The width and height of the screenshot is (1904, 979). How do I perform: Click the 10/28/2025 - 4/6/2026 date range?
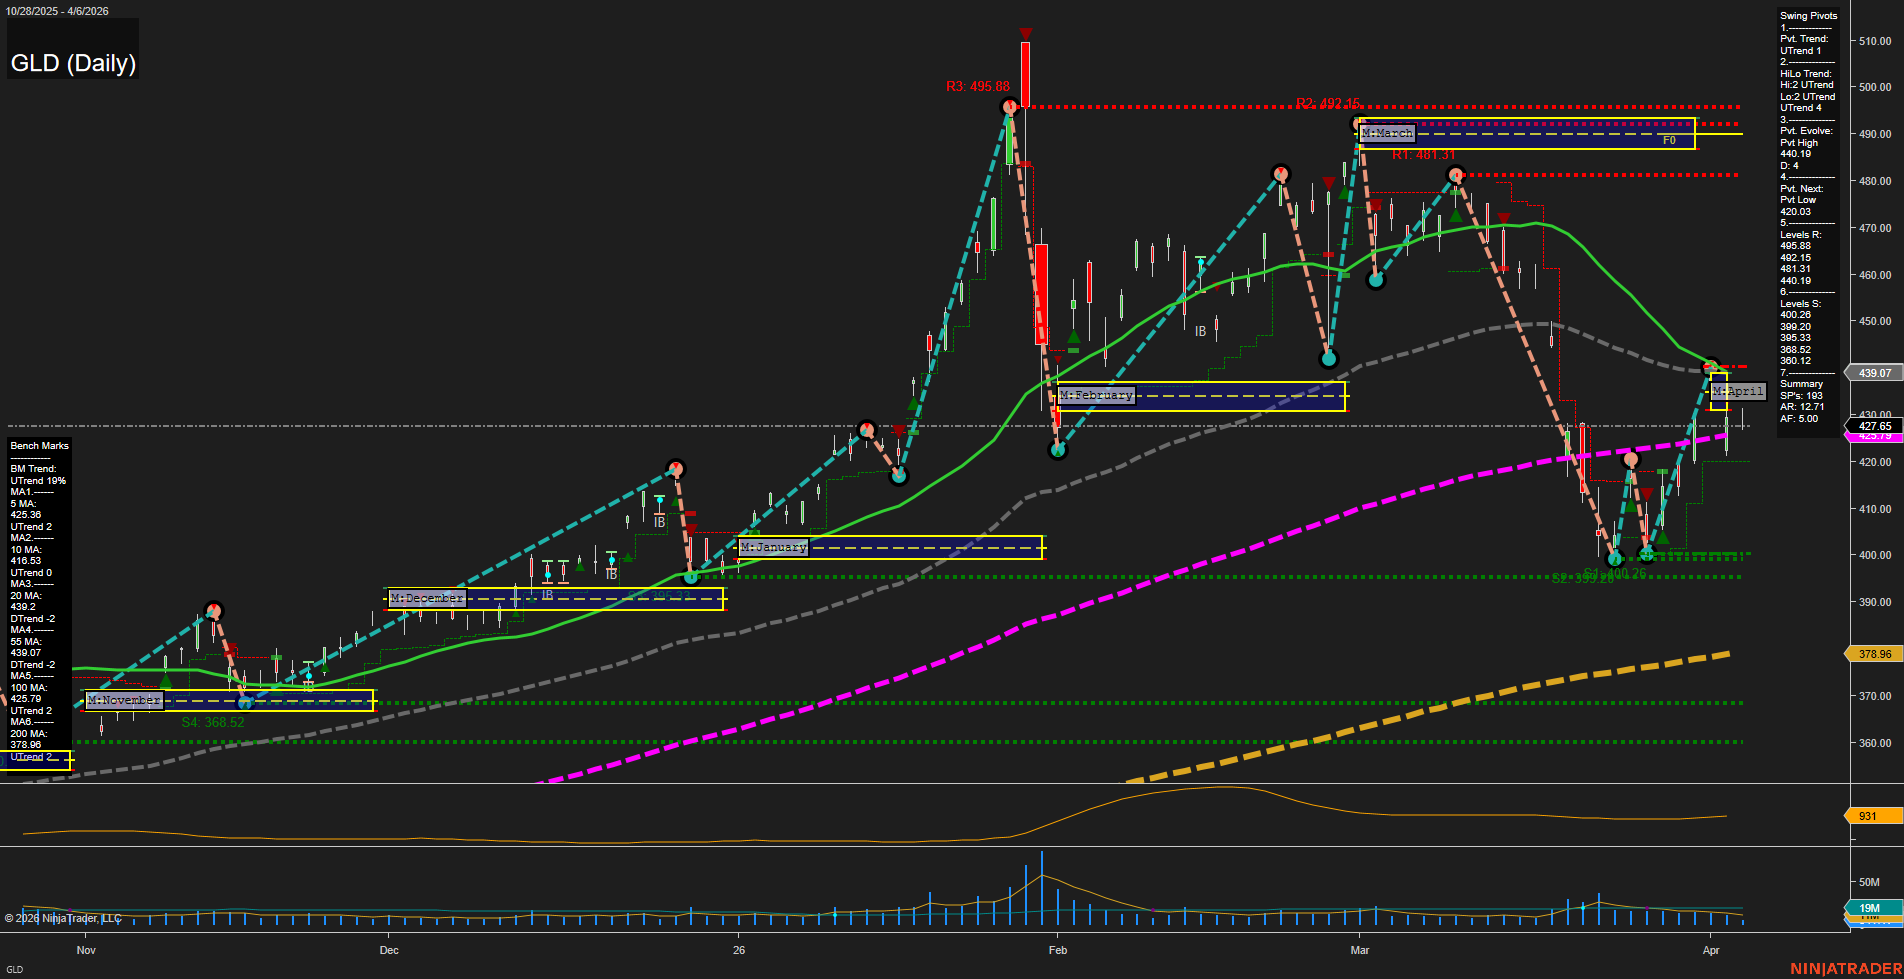click(58, 11)
